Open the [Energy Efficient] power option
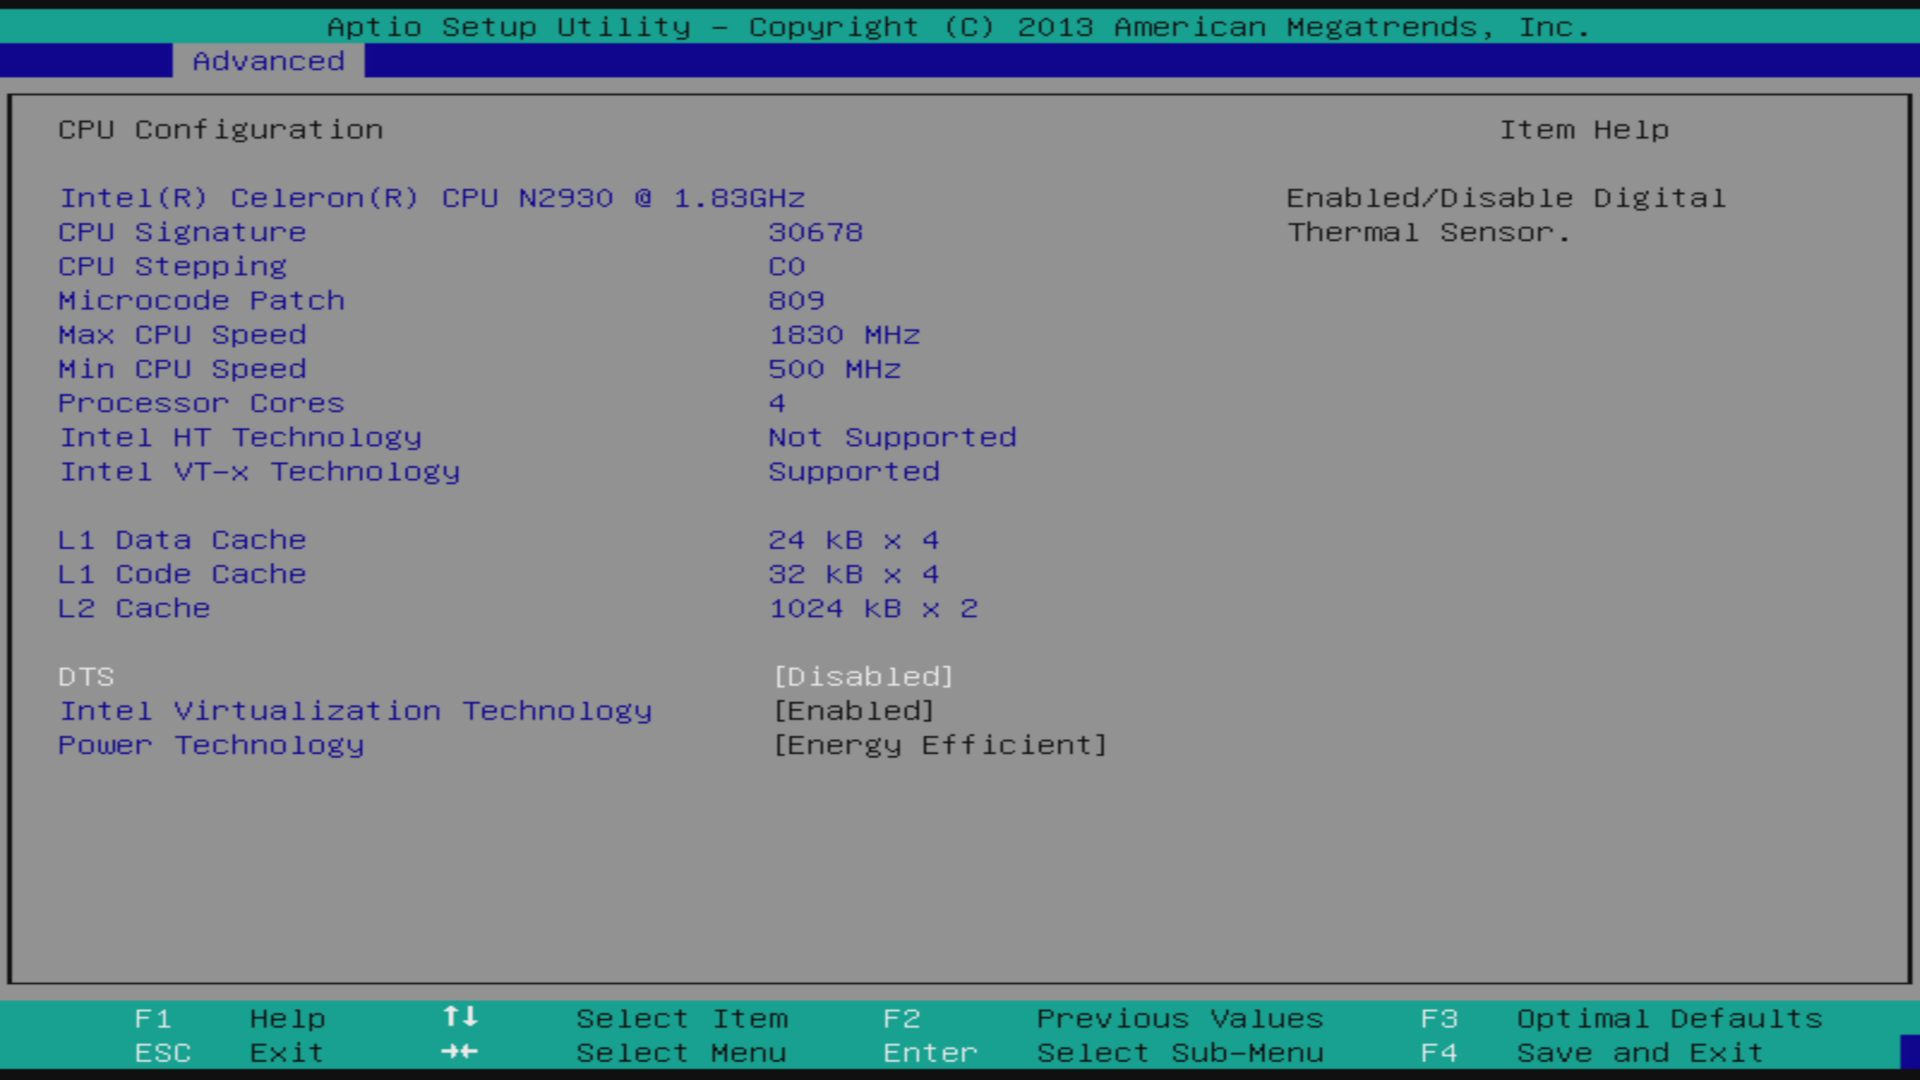 (x=940, y=745)
